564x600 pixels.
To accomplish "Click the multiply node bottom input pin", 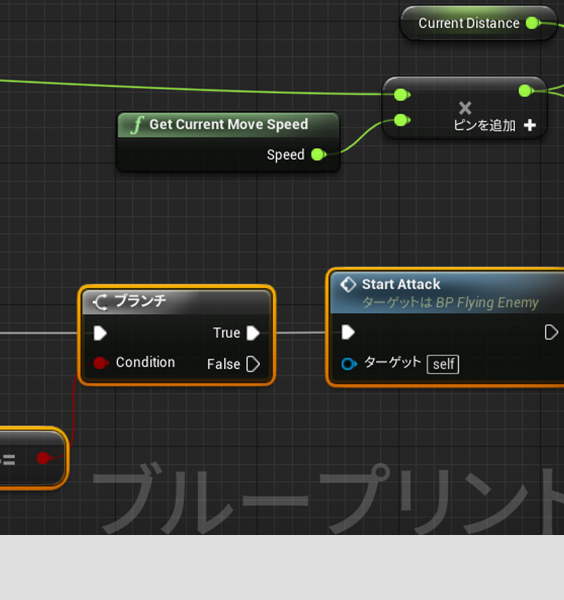I will coord(401,121).
